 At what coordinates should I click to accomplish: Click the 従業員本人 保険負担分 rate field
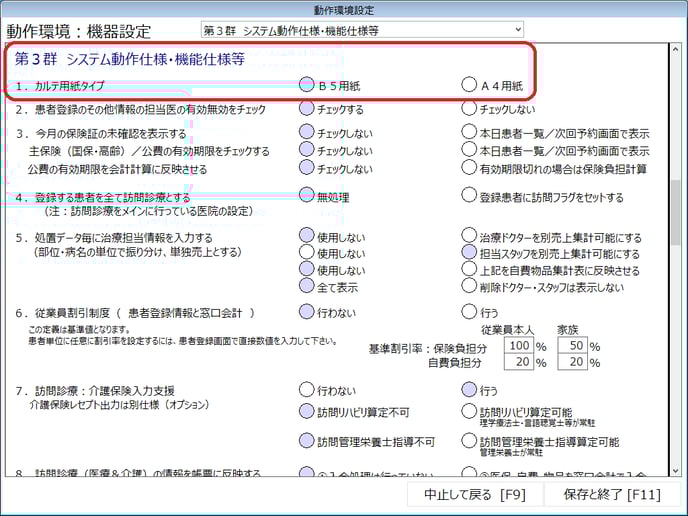516,346
